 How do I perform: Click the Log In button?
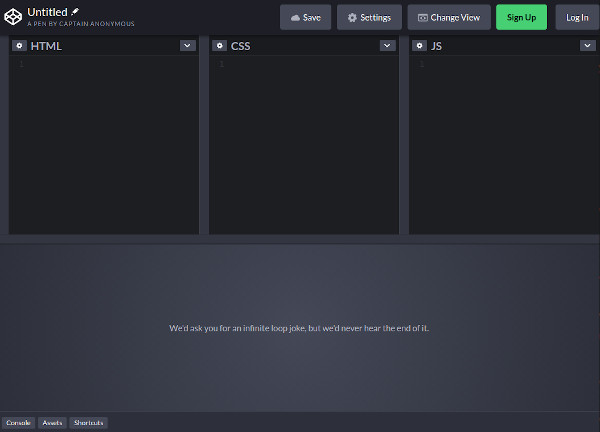tap(577, 17)
